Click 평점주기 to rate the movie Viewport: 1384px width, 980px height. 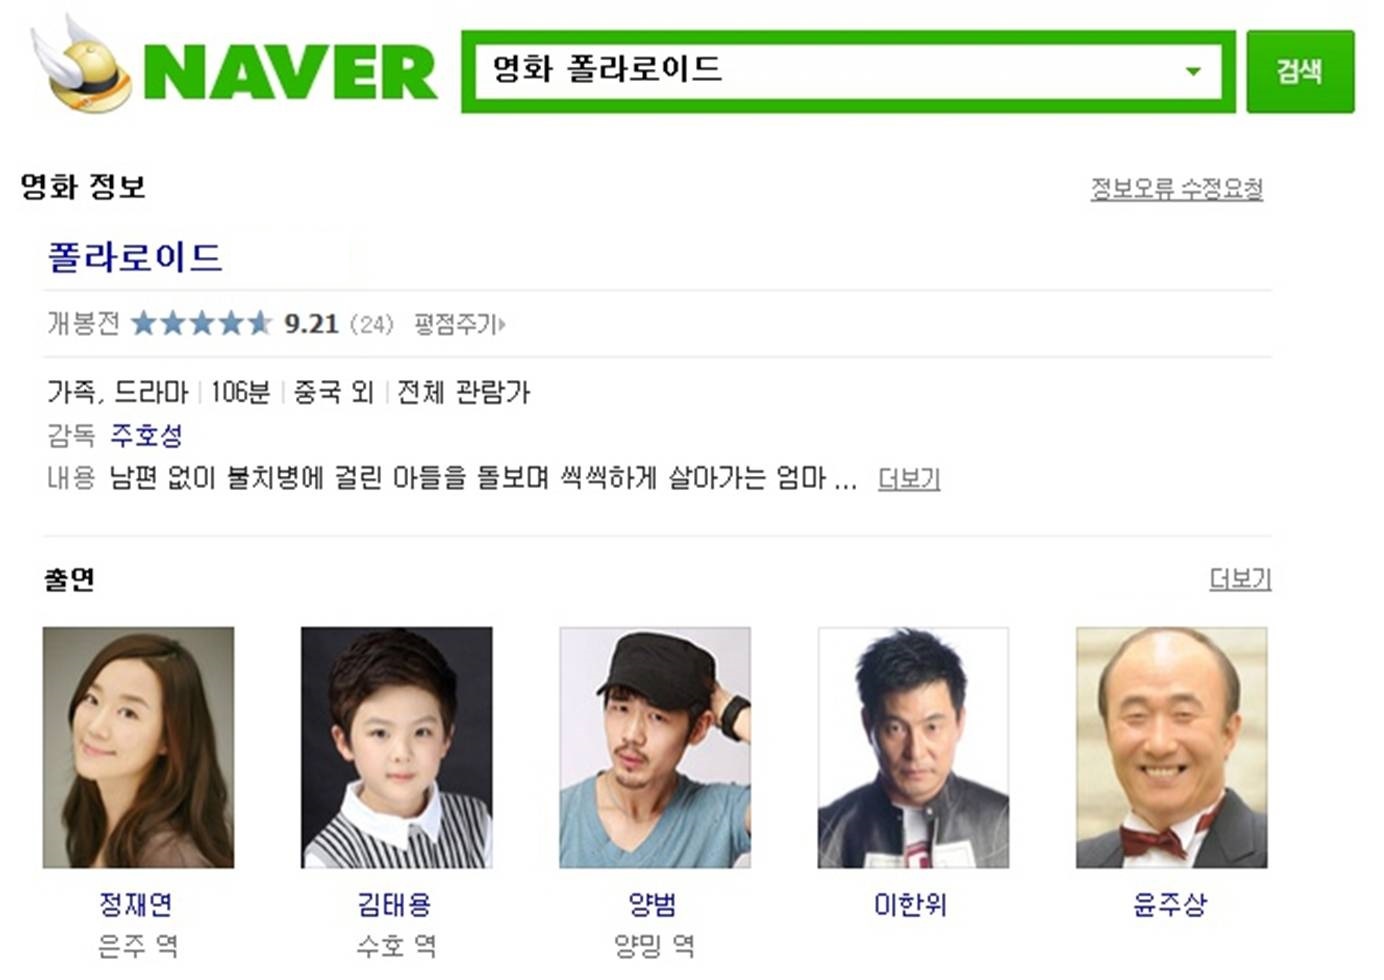(460, 324)
